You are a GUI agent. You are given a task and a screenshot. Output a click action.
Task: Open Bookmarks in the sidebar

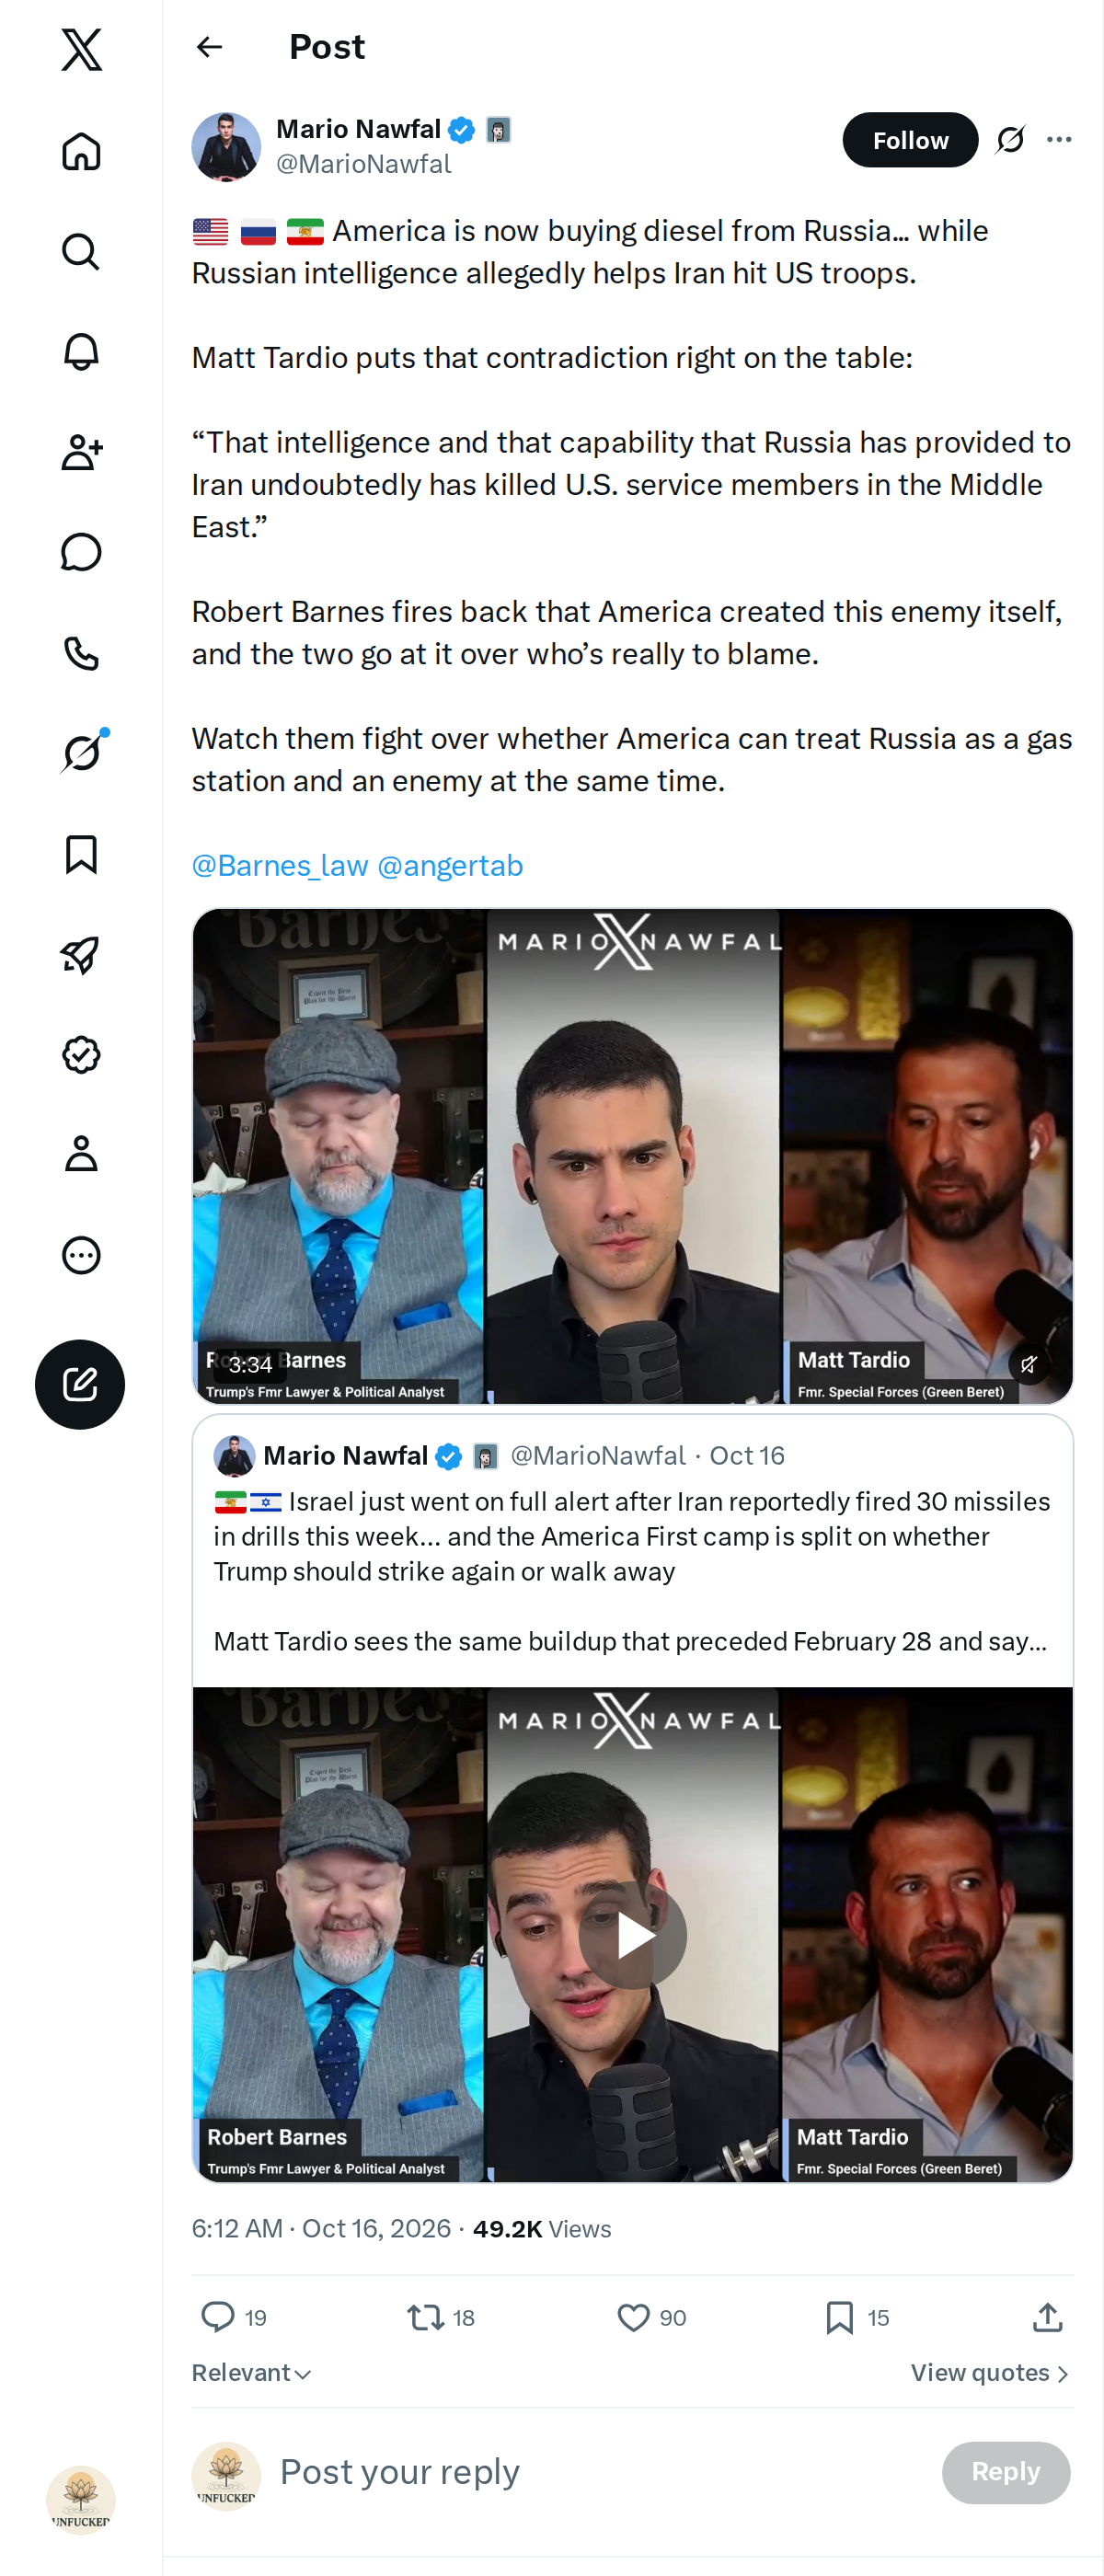coord(81,854)
